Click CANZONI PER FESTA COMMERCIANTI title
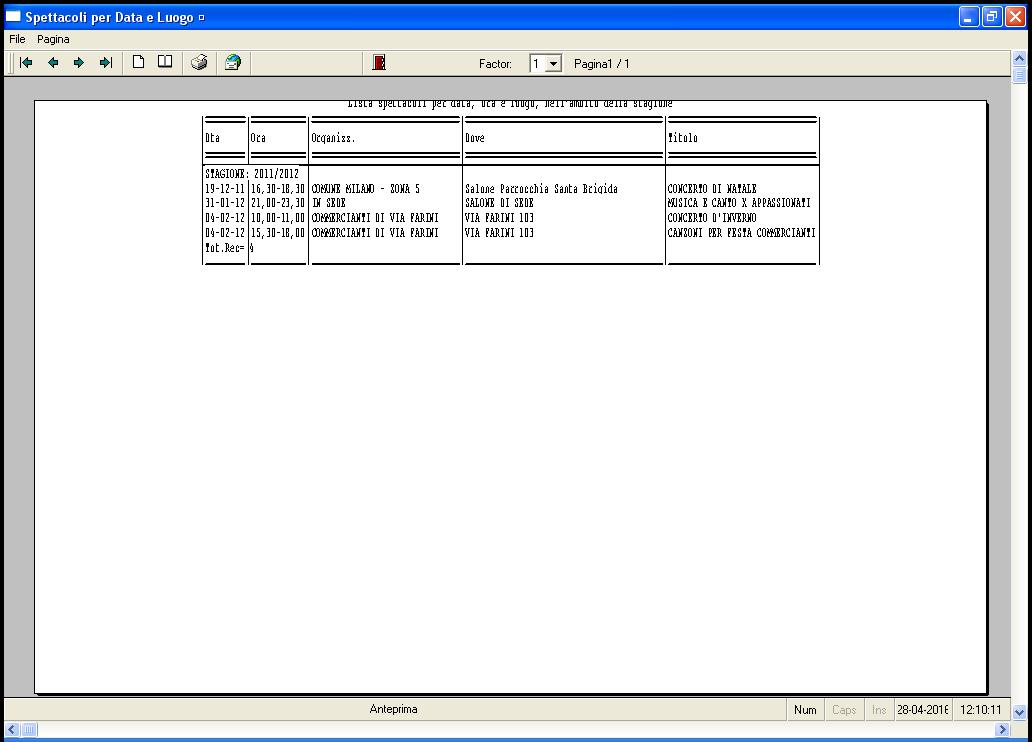1032x742 pixels. (742, 233)
